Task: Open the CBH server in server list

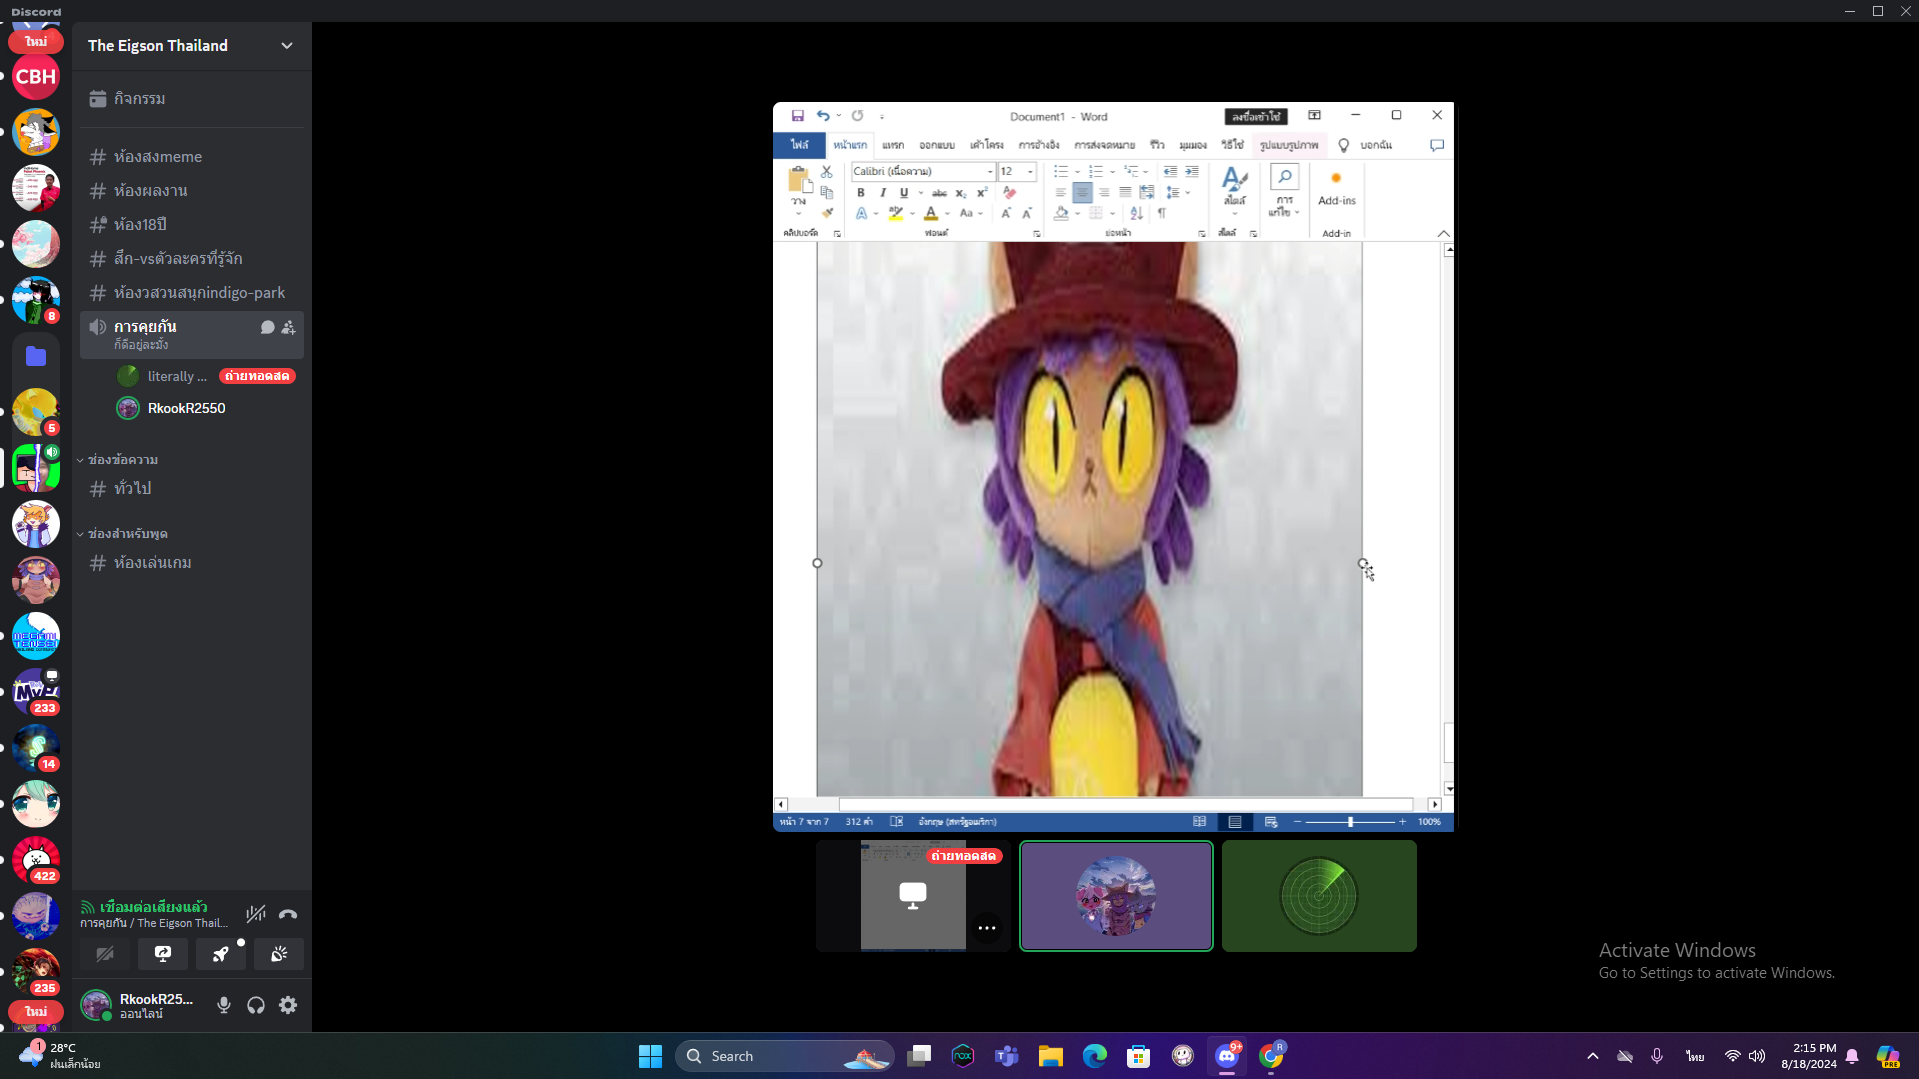Action: click(x=36, y=76)
